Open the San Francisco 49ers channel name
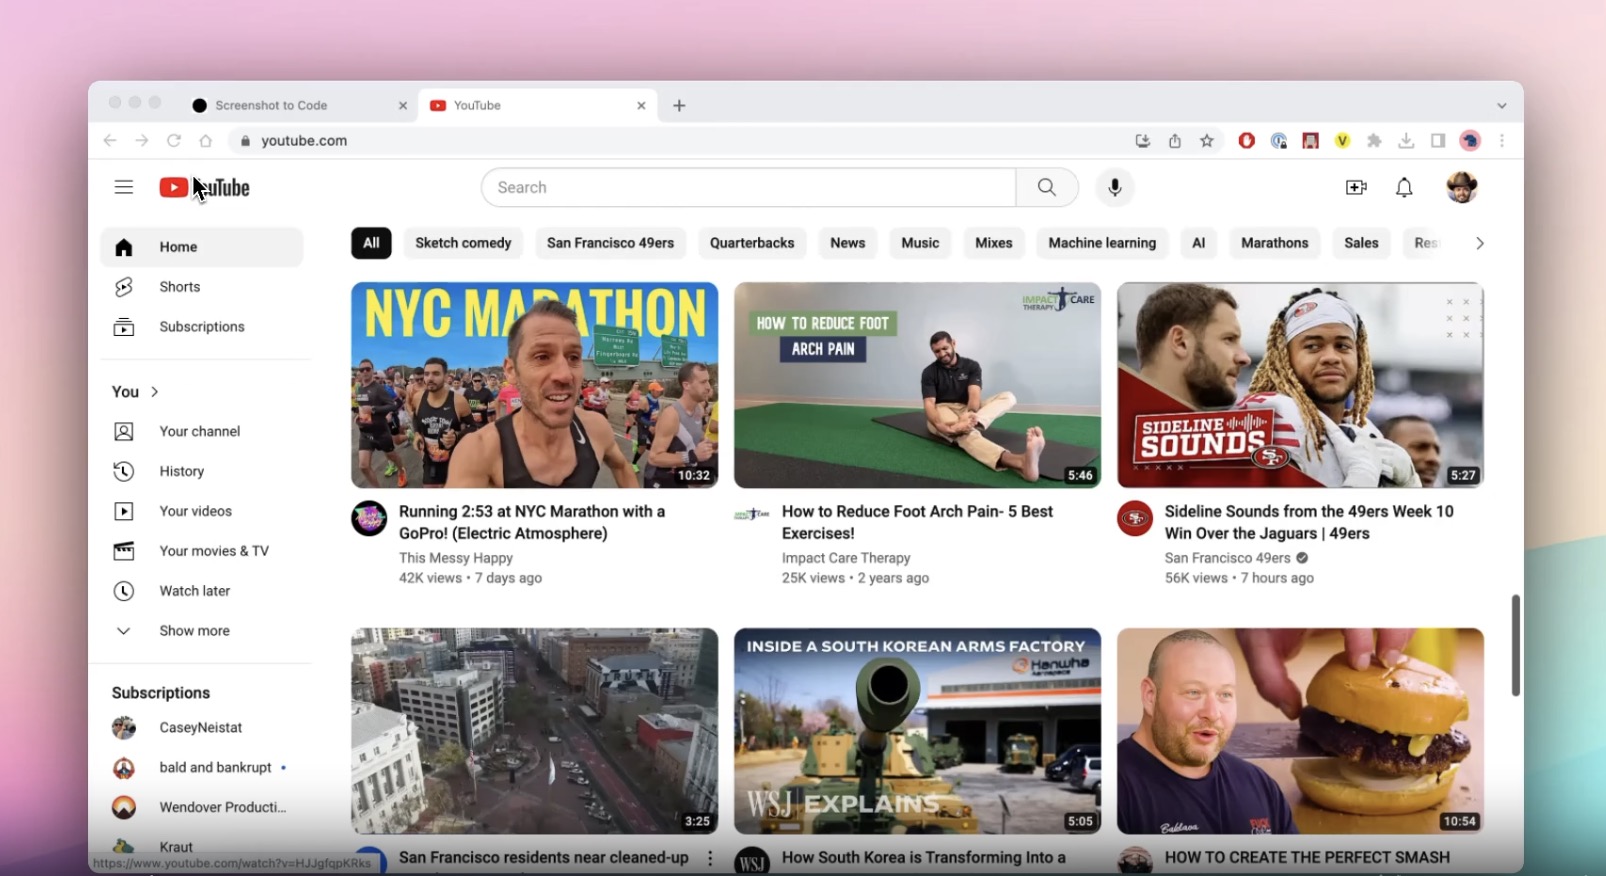 (1227, 558)
